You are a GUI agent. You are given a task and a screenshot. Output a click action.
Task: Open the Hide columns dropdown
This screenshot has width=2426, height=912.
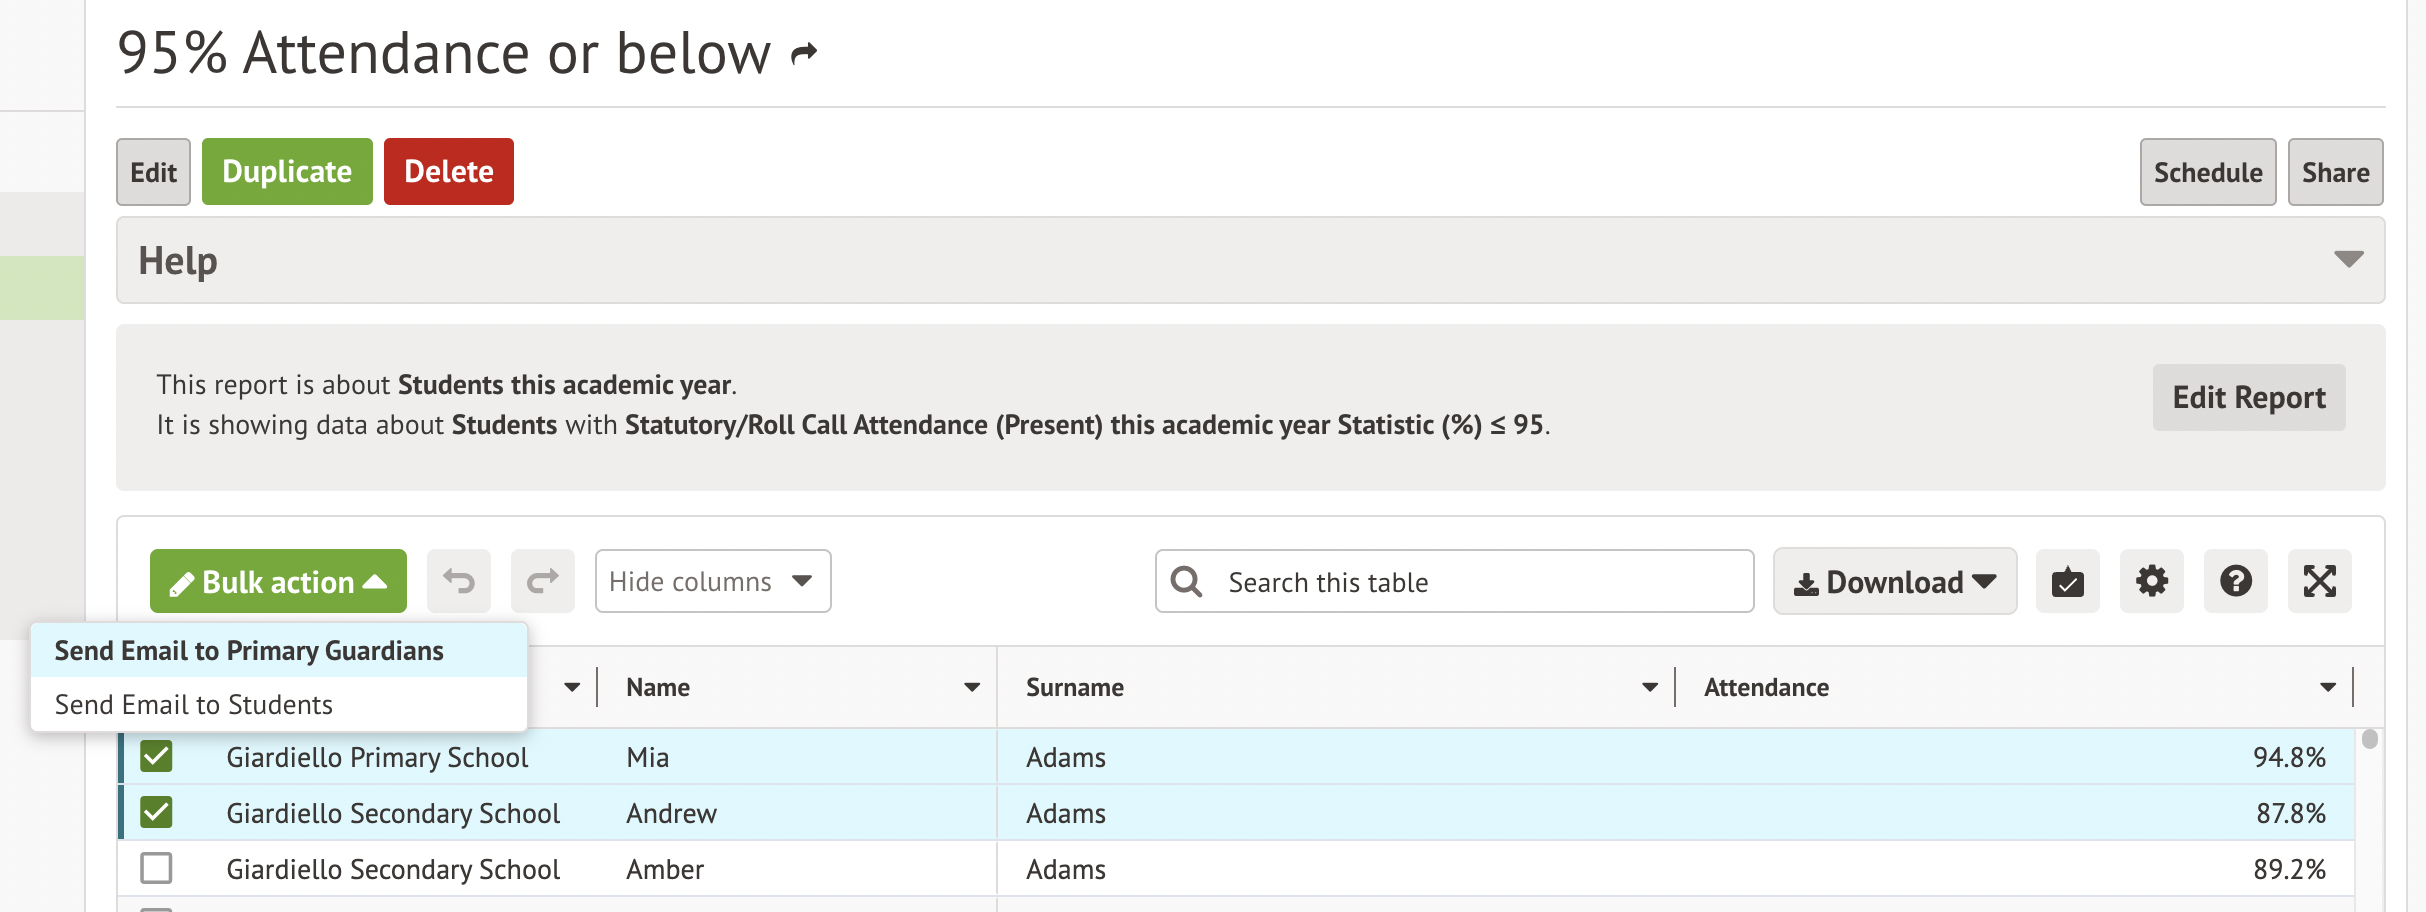pyautogui.click(x=712, y=581)
